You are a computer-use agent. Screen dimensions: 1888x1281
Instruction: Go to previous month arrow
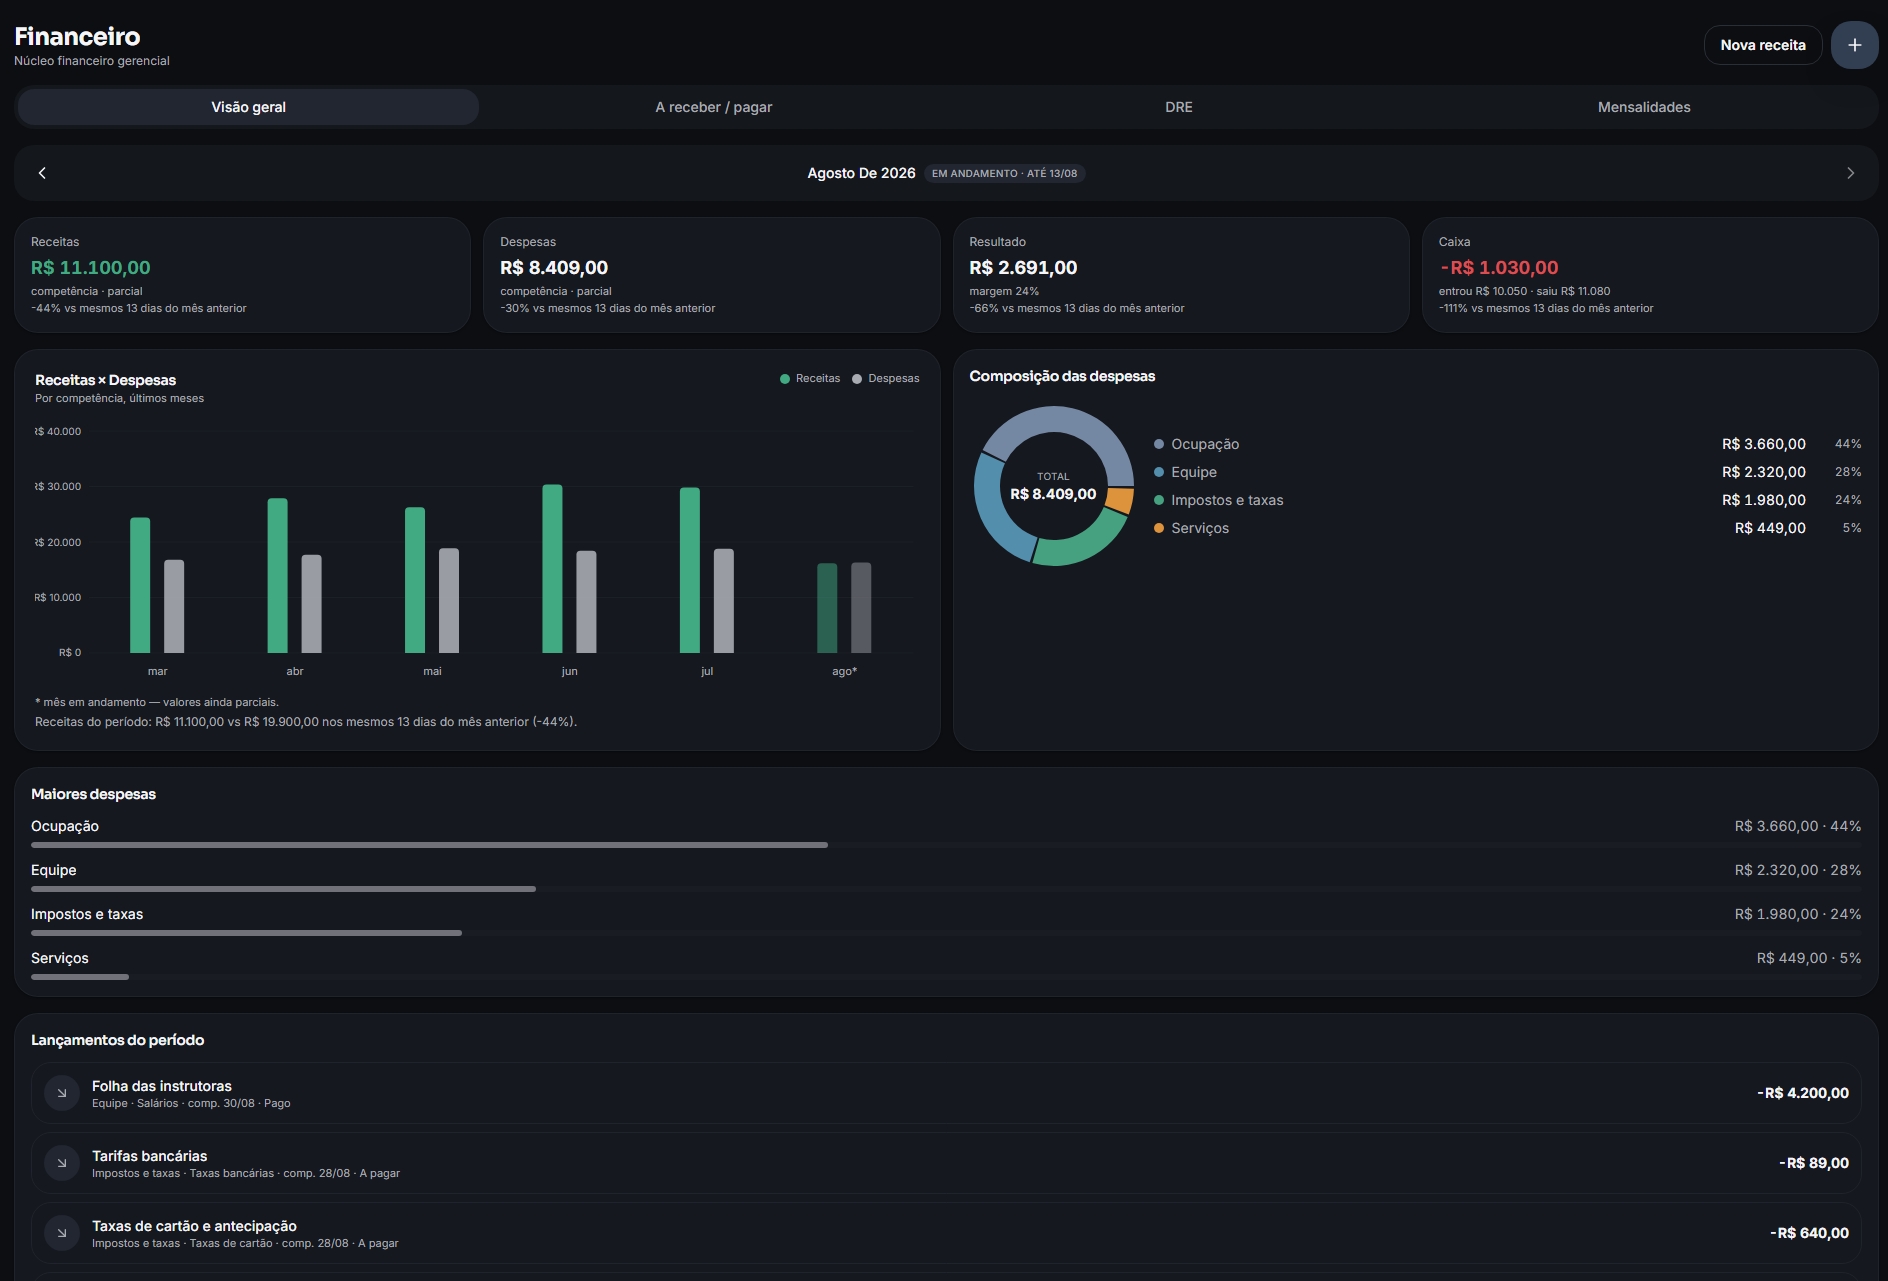click(42, 173)
